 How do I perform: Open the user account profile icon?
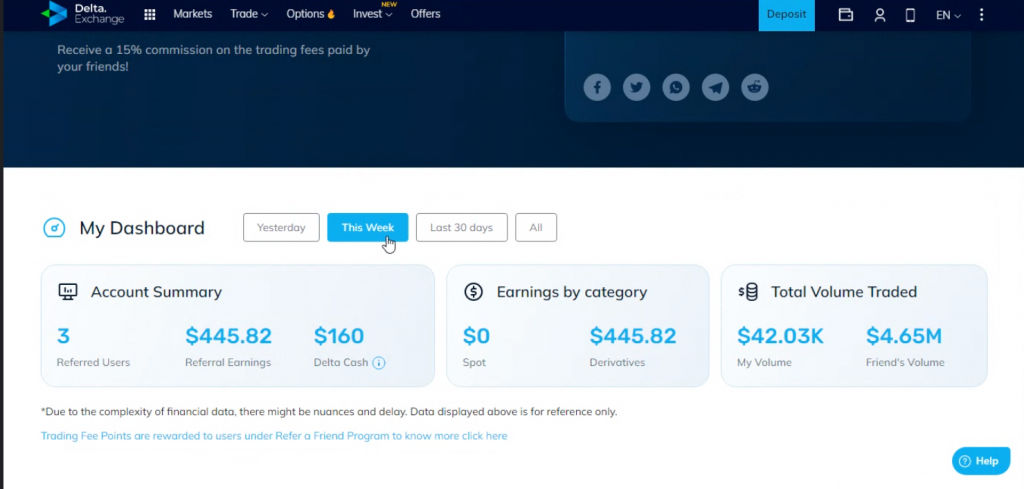[x=880, y=14]
